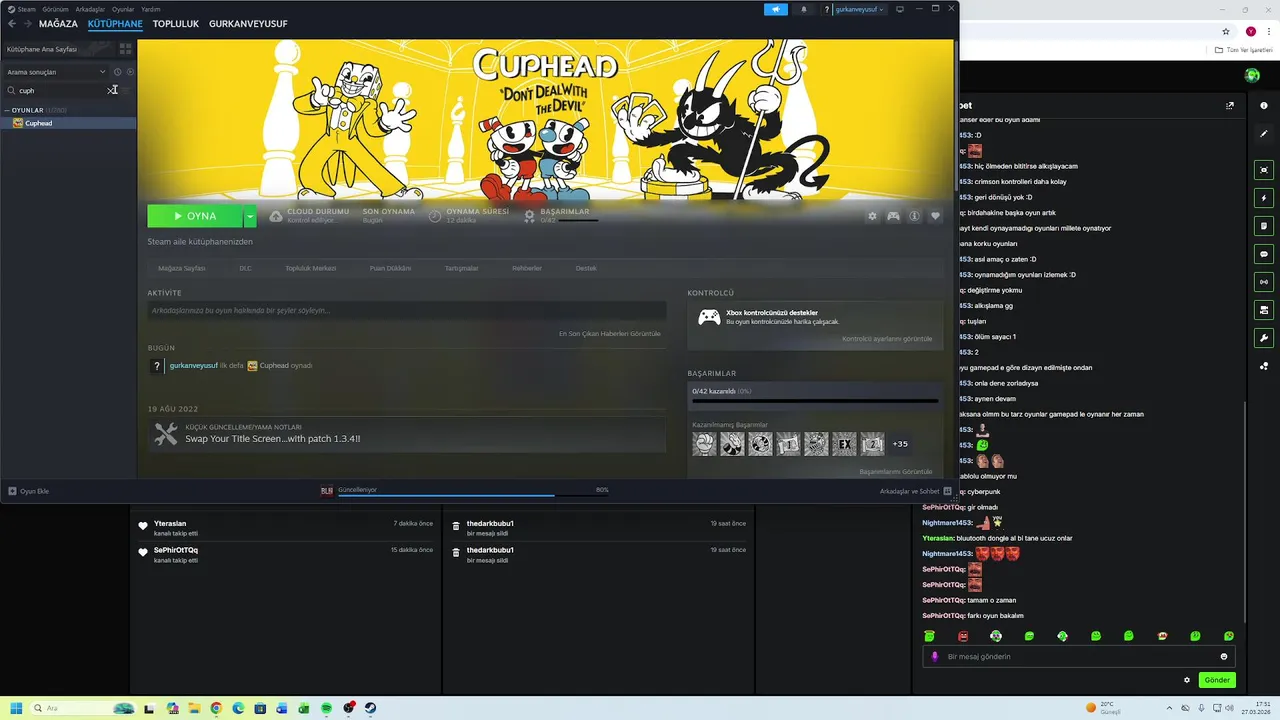Click Kontrolcü ayarlarını görüntüle
1280x720 pixels.
pos(887,339)
